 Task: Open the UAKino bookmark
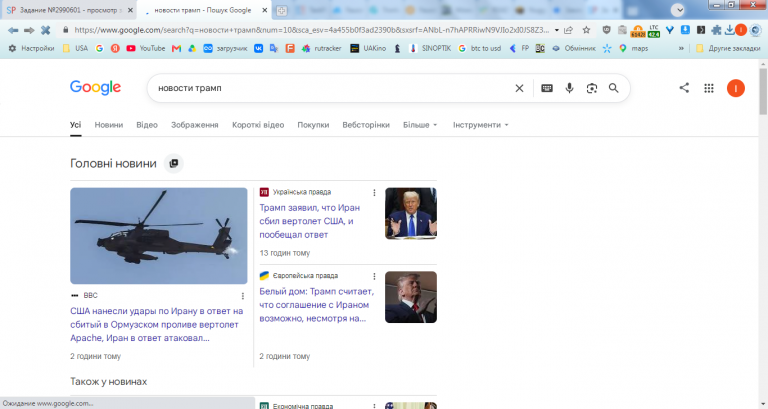pos(368,48)
